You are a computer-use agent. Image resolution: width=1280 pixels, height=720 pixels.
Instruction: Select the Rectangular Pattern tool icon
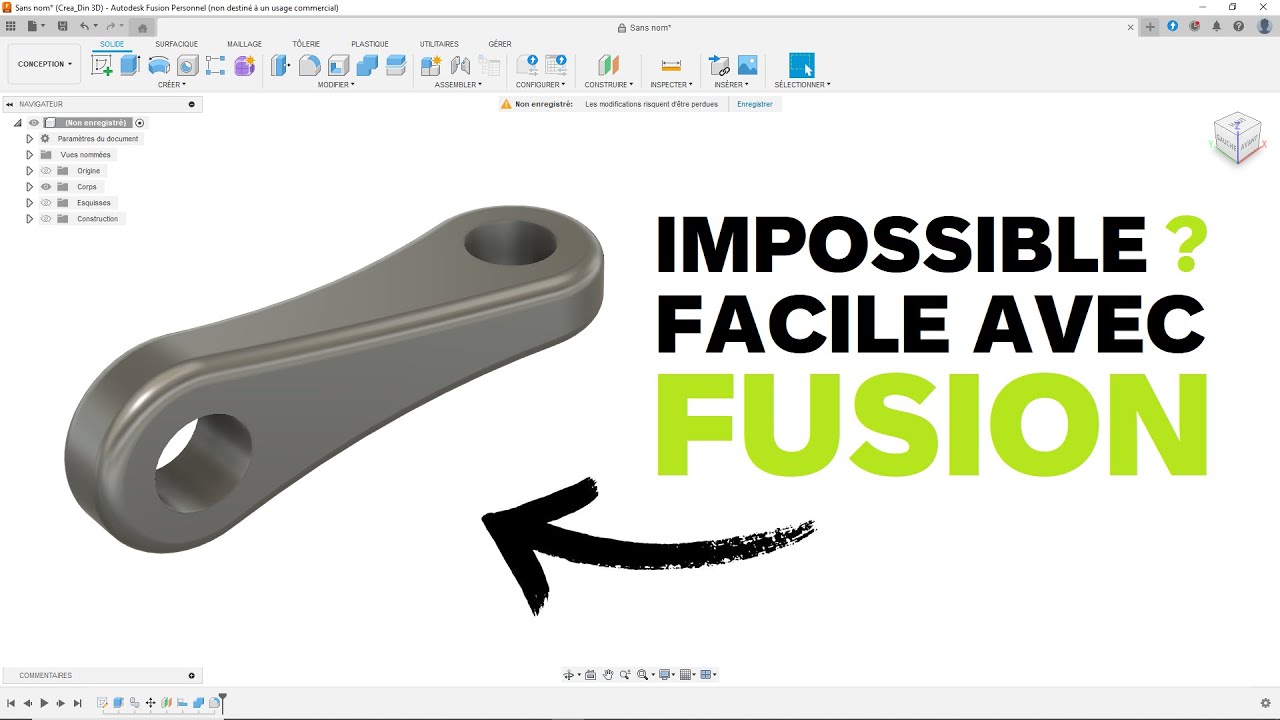[x=216, y=65]
